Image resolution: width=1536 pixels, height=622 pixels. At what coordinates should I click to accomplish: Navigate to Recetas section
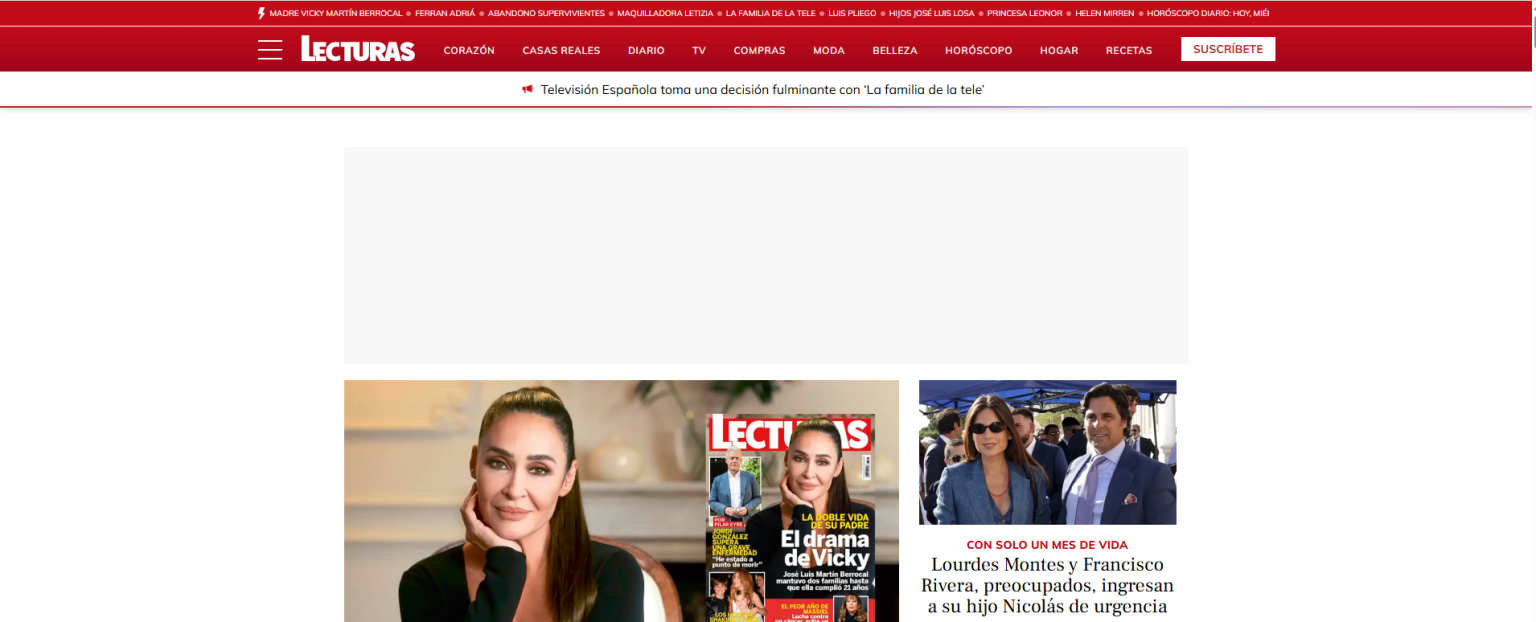1128,50
